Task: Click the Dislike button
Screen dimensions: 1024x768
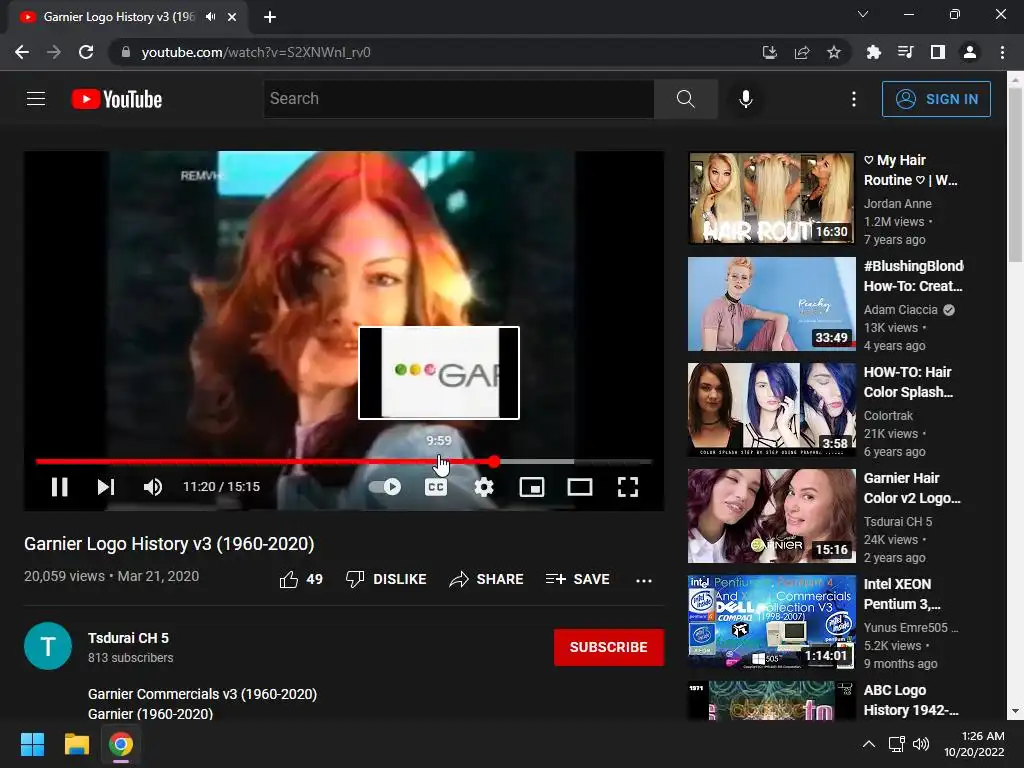Action: pos(386,579)
